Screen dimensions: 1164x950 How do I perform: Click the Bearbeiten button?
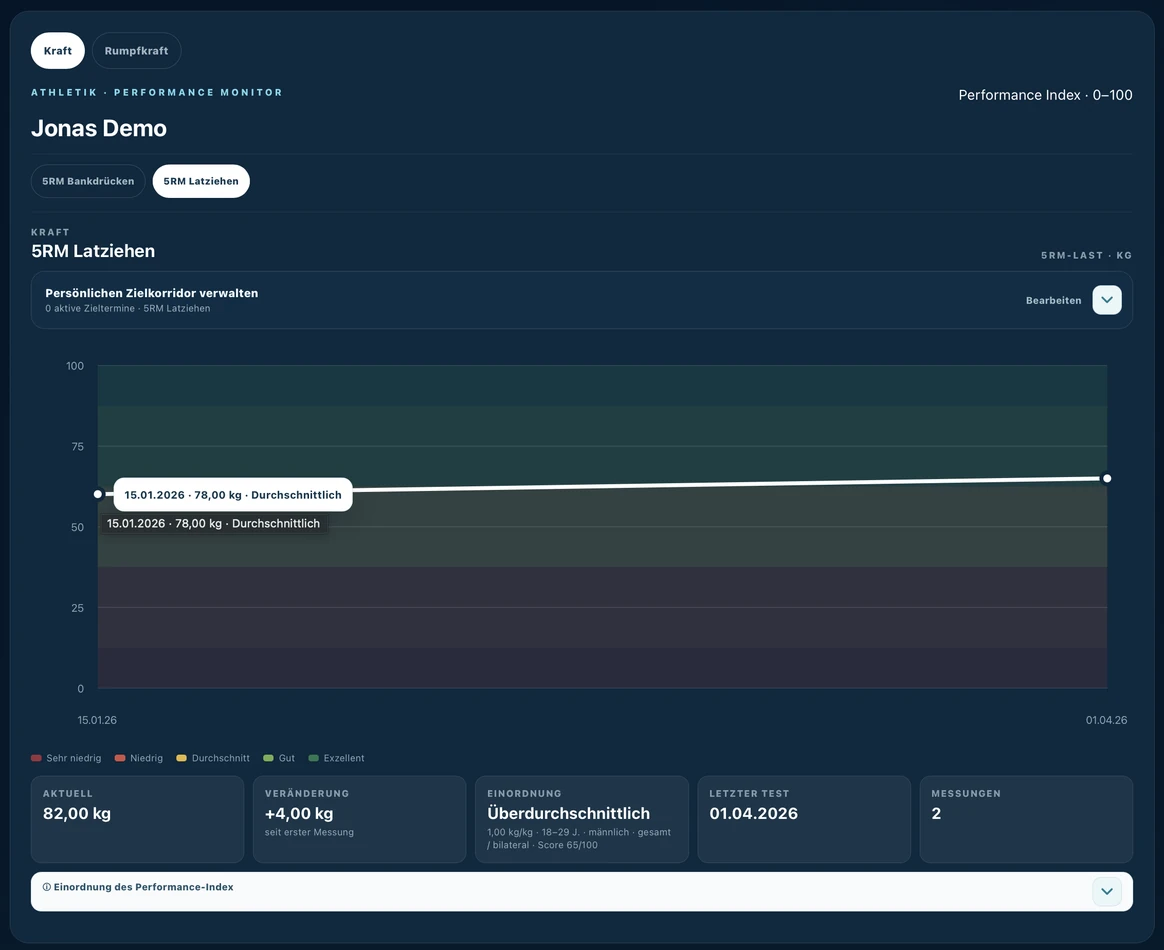1053,301
